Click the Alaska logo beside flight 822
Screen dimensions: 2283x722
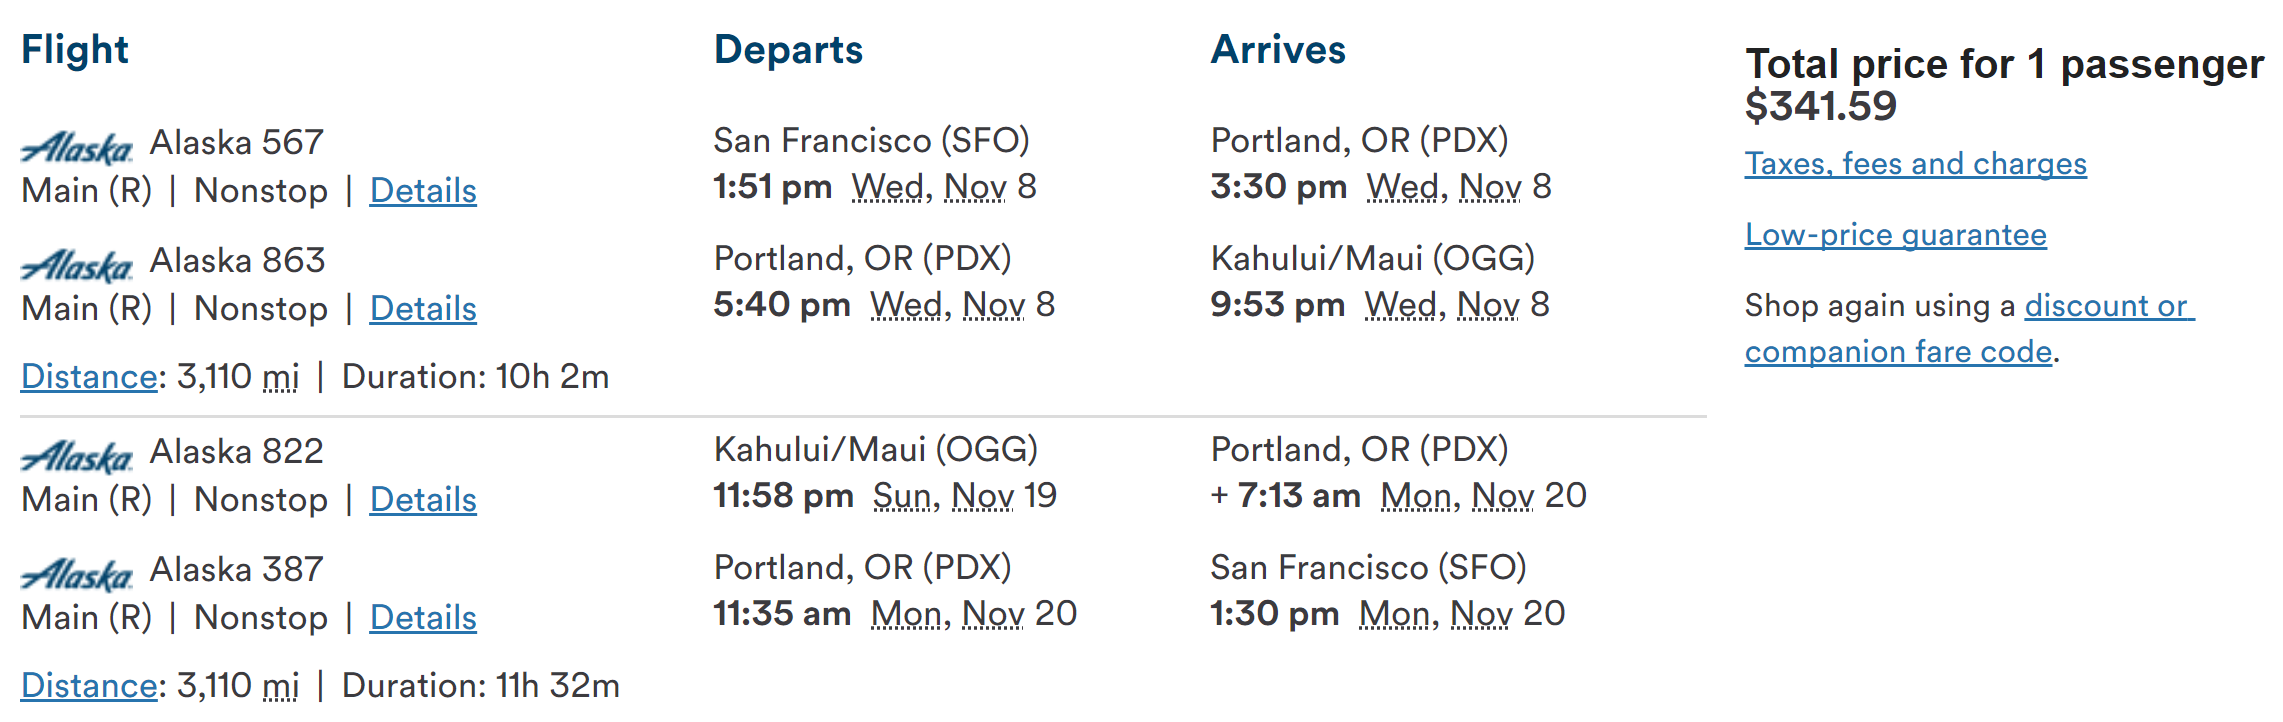point(77,456)
